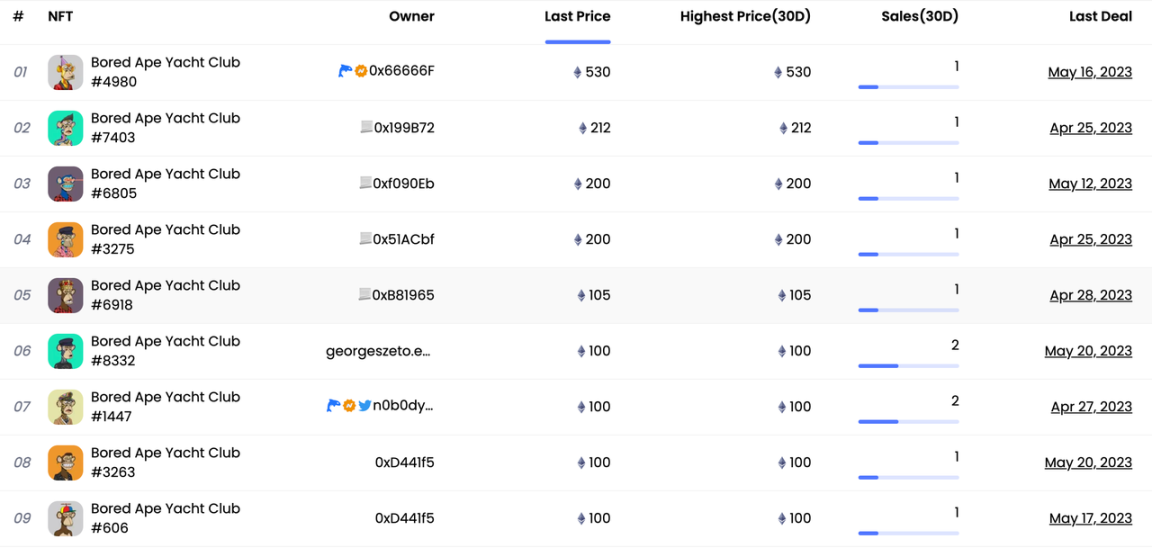The height and width of the screenshot is (548, 1152).
Task: Click the sales progress bar for #8332
Action: (x=908, y=366)
